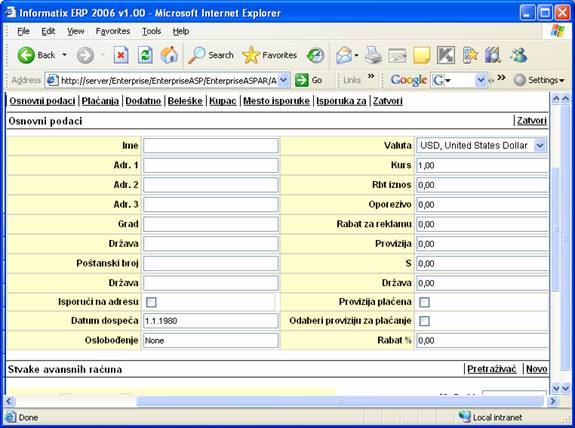Click the horizontal scrollbar thumb
This screenshot has height=428, width=575.
click(340, 402)
